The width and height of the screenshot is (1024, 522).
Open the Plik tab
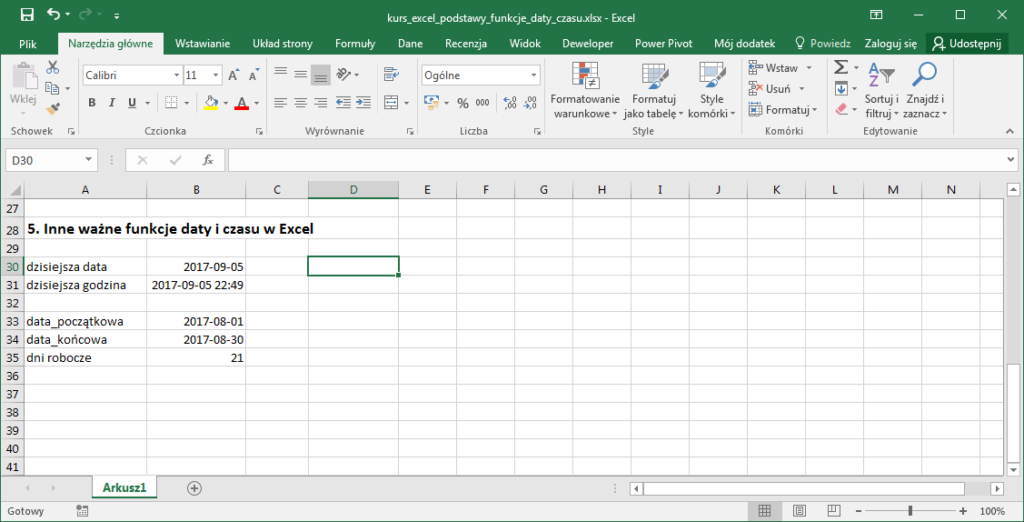pos(28,44)
